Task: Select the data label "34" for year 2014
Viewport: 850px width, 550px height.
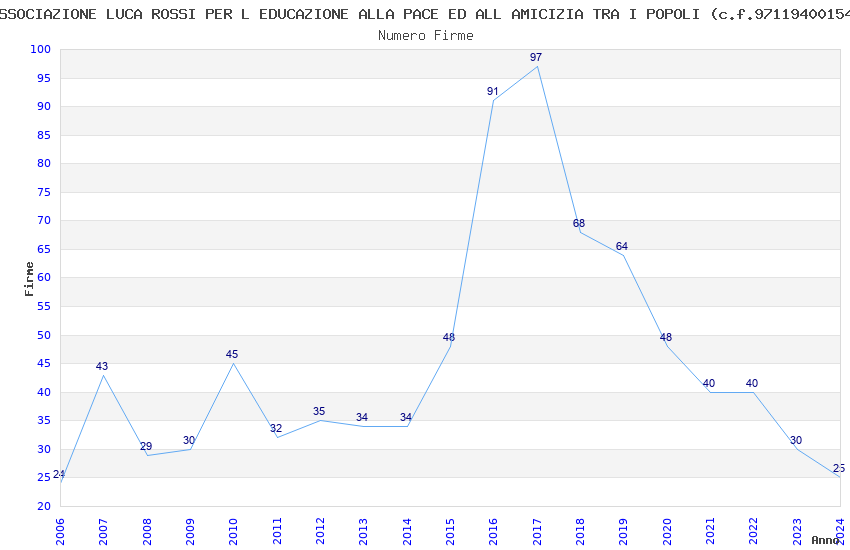Action: click(405, 417)
